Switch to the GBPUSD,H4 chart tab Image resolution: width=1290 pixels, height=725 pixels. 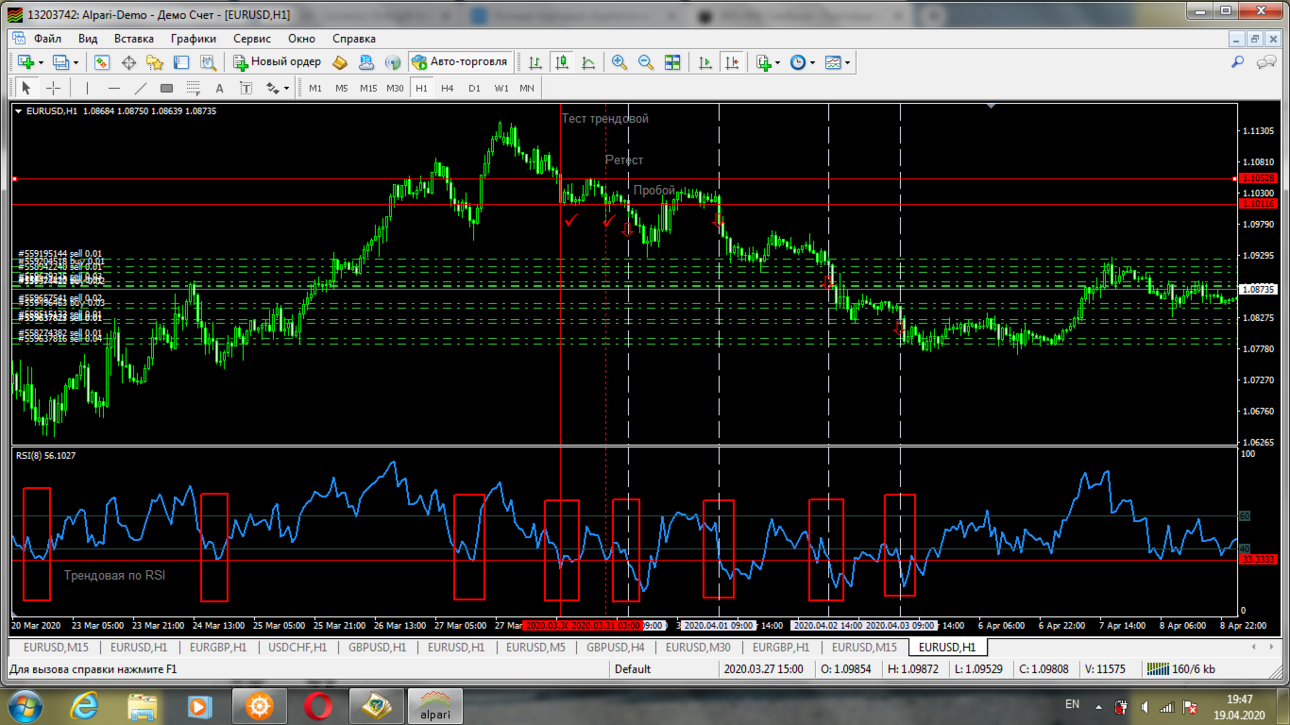click(x=615, y=647)
